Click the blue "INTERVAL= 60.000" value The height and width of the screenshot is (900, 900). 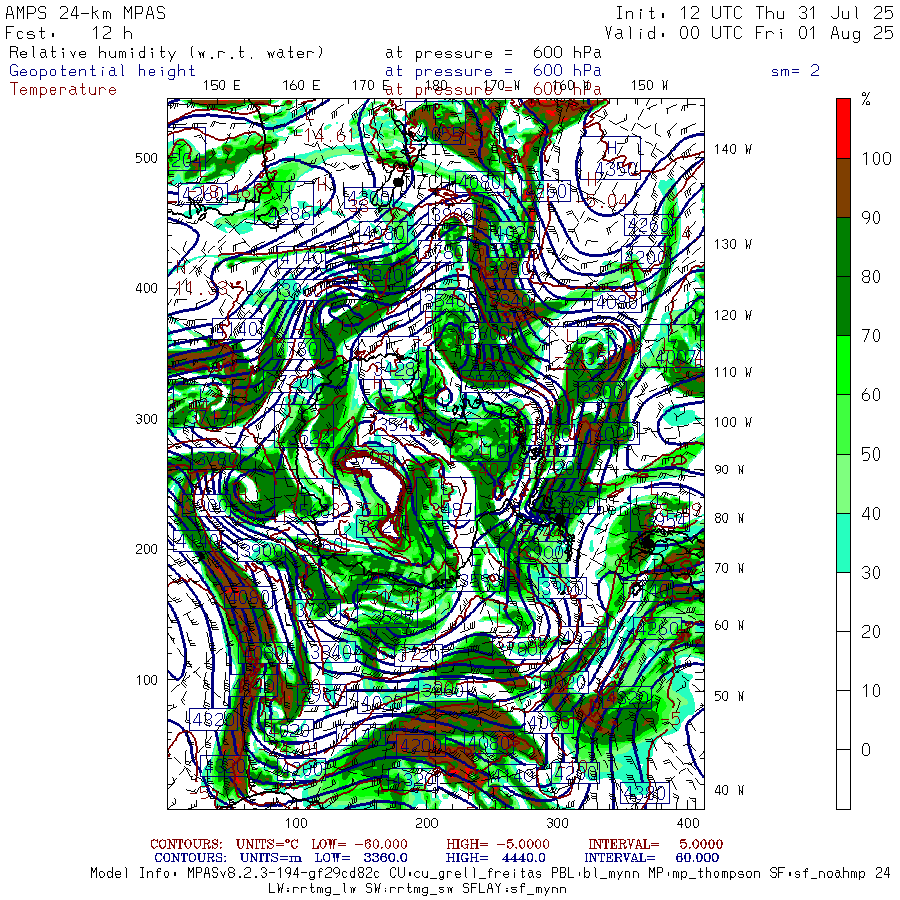[653, 858]
